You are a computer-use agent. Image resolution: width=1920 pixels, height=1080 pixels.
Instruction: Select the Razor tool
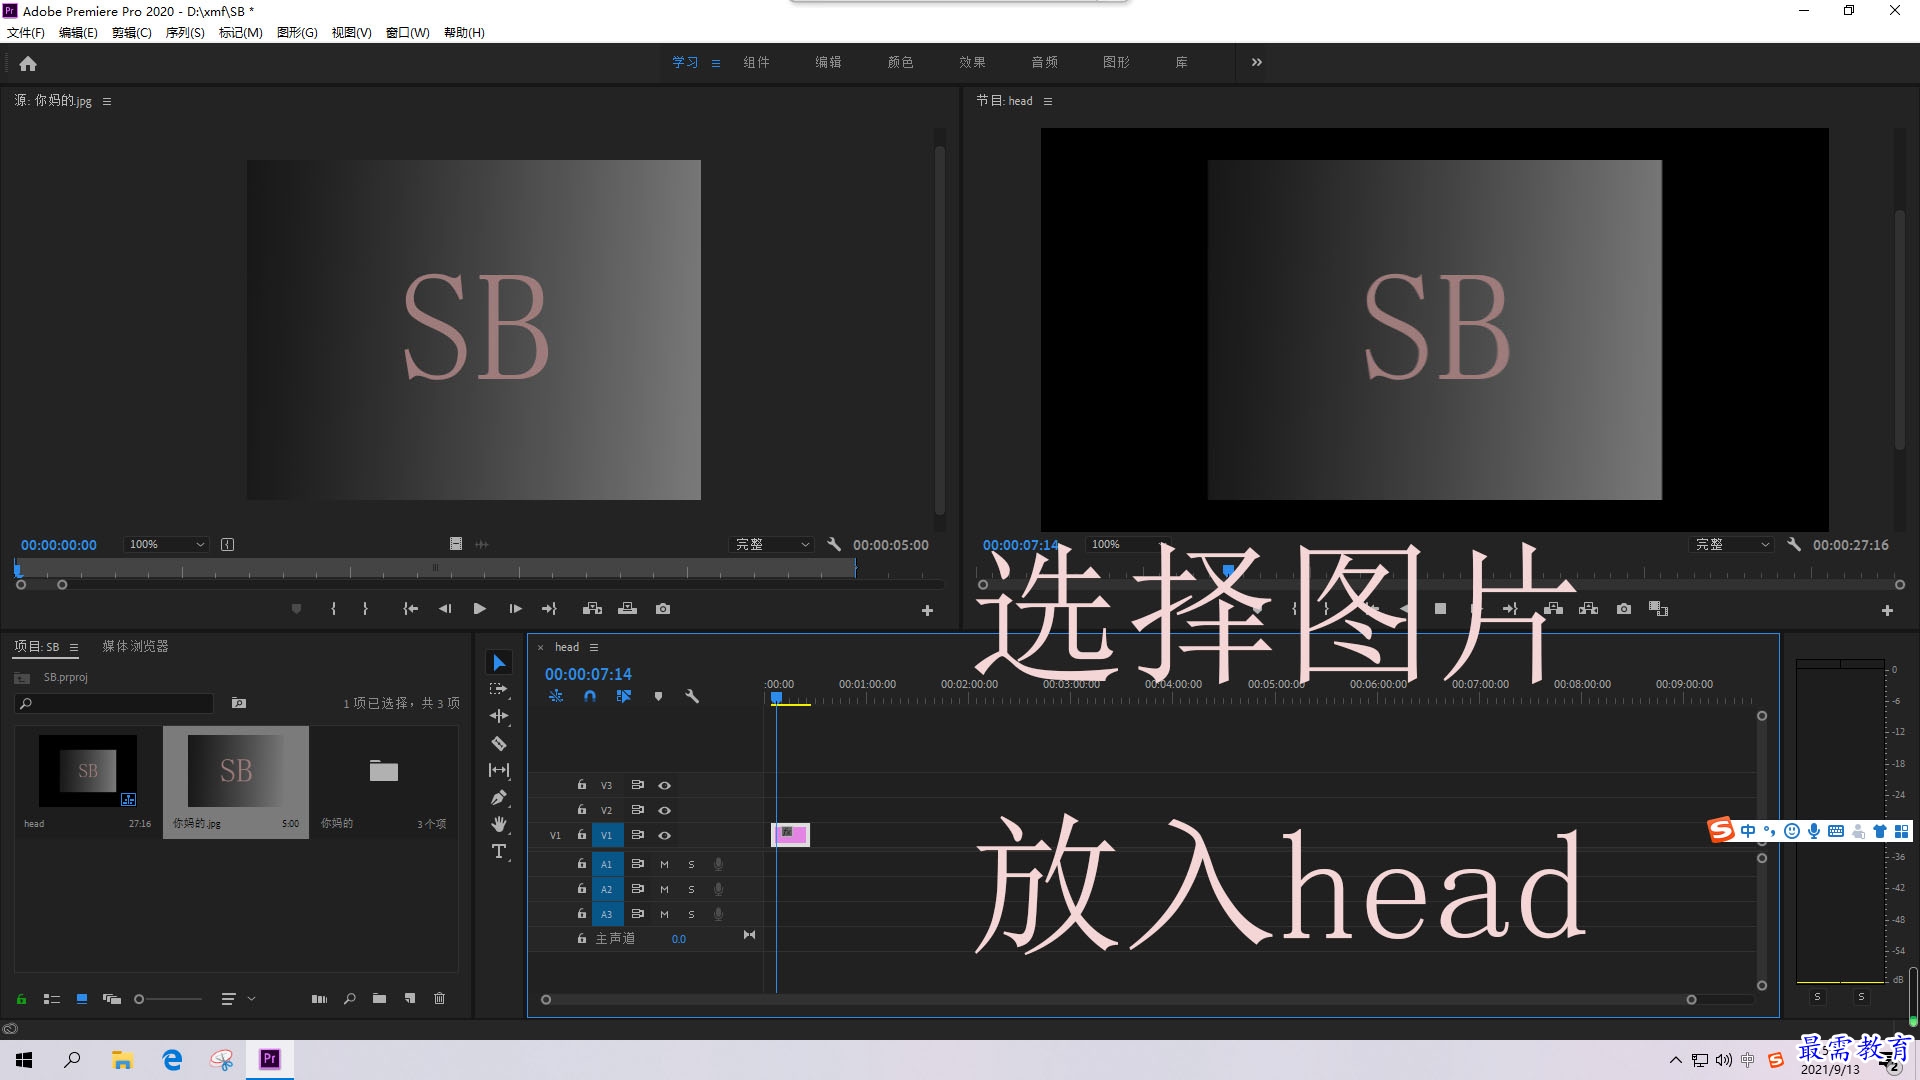point(499,743)
